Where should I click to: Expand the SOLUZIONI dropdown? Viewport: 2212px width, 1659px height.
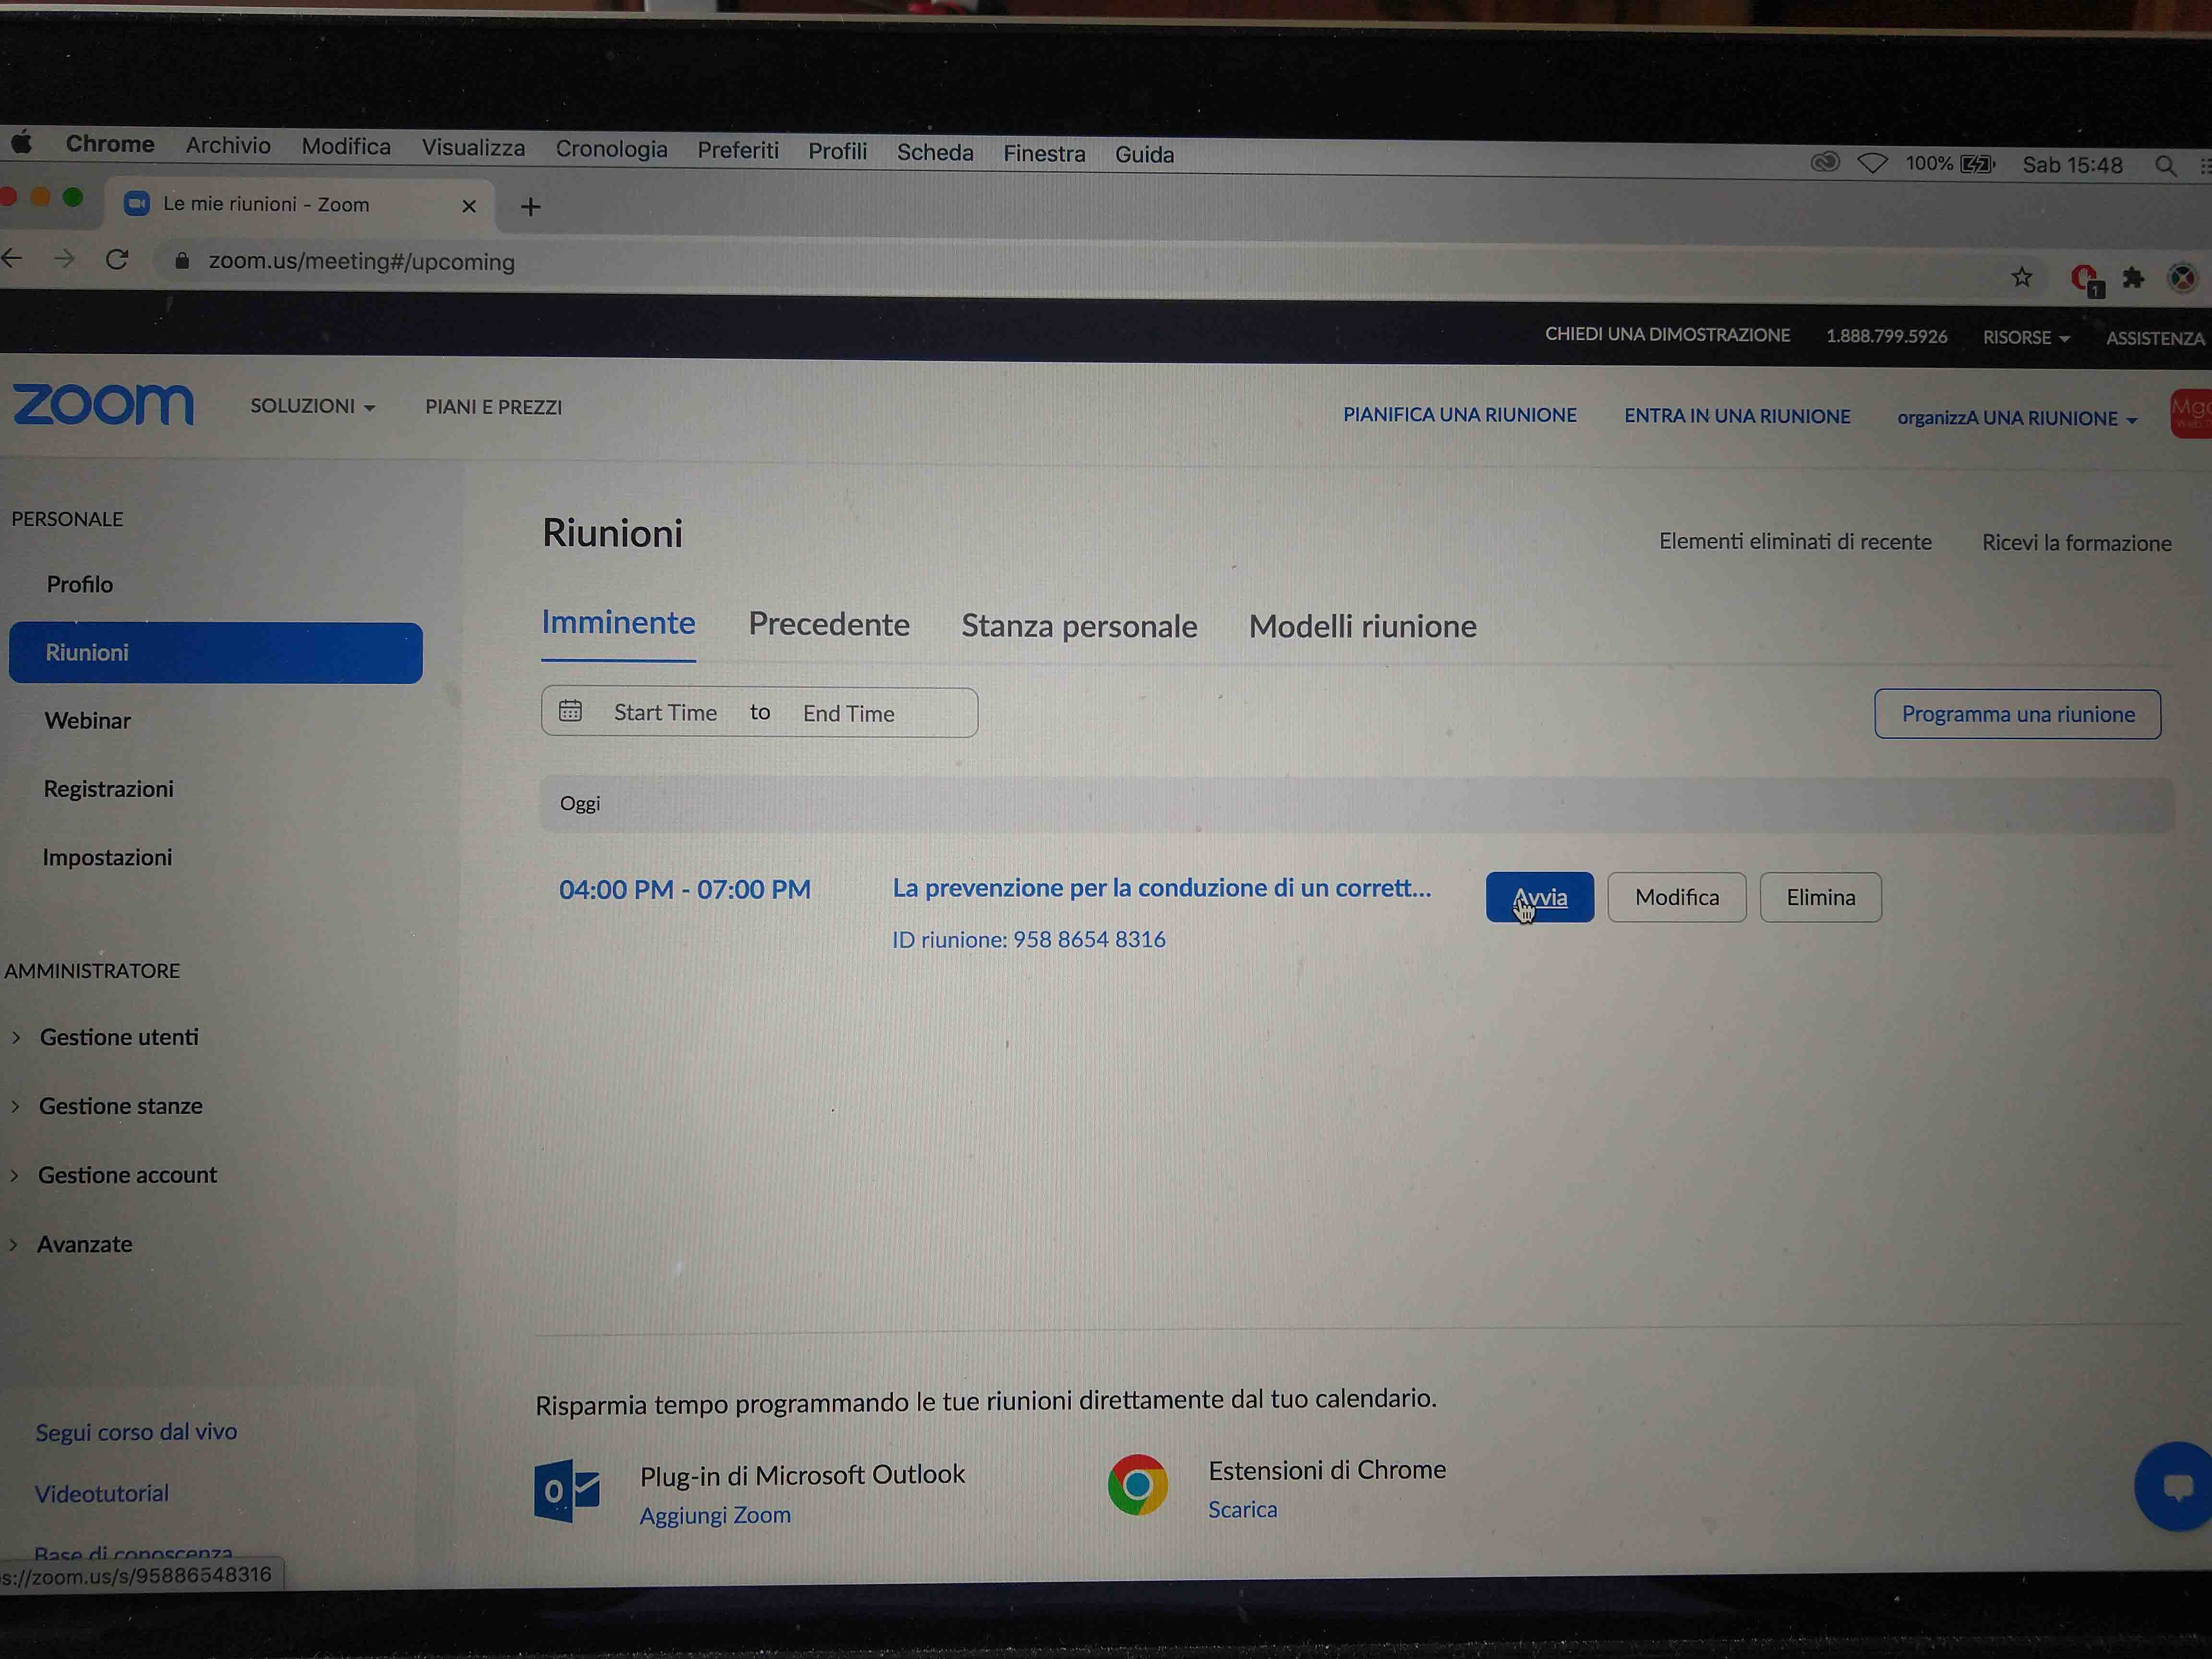point(313,406)
